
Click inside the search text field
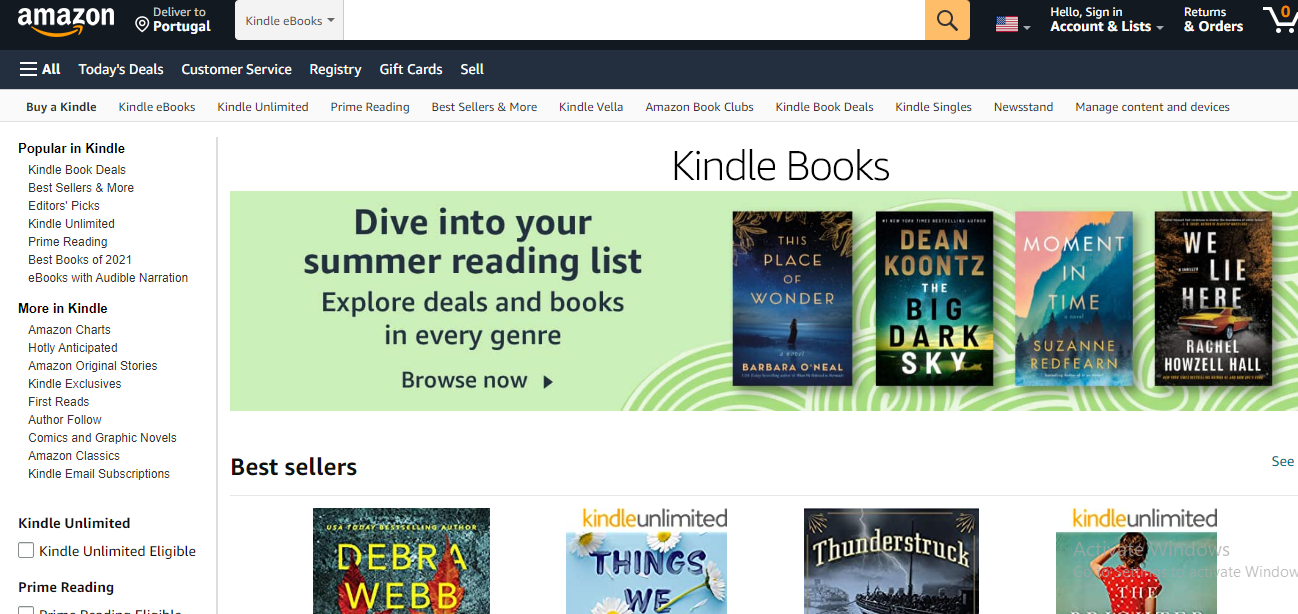pyautogui.click(x=634, y=20)
